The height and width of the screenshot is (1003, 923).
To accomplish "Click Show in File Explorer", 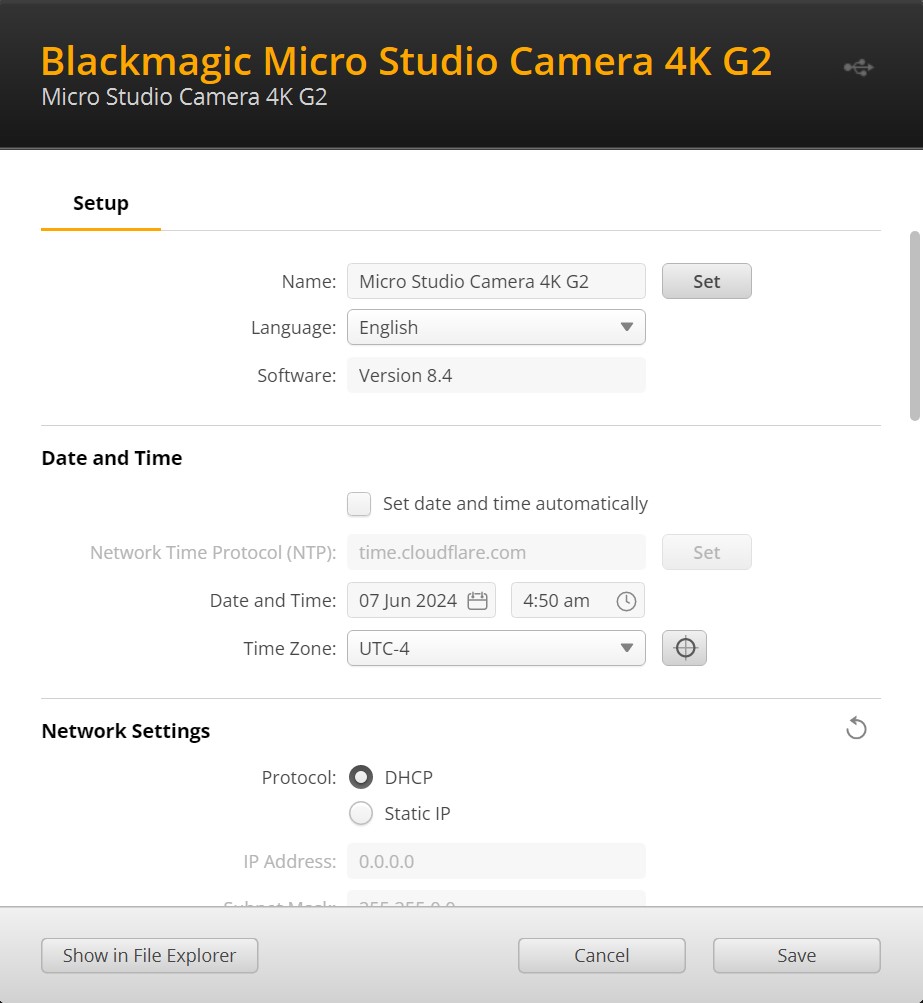I will click(150, 956).
